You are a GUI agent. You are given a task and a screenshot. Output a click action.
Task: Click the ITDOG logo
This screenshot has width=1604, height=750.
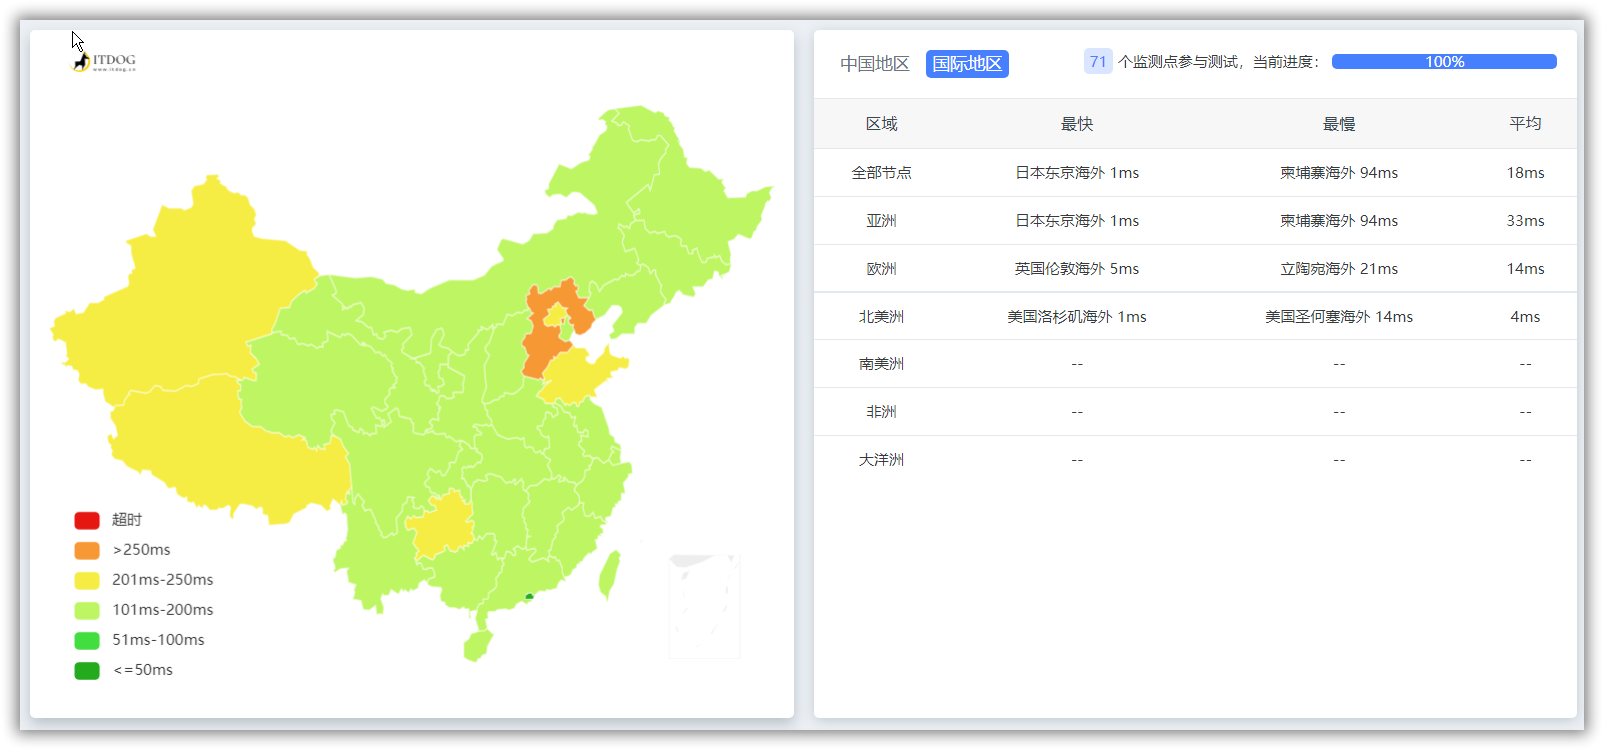[x=104, y=62]
